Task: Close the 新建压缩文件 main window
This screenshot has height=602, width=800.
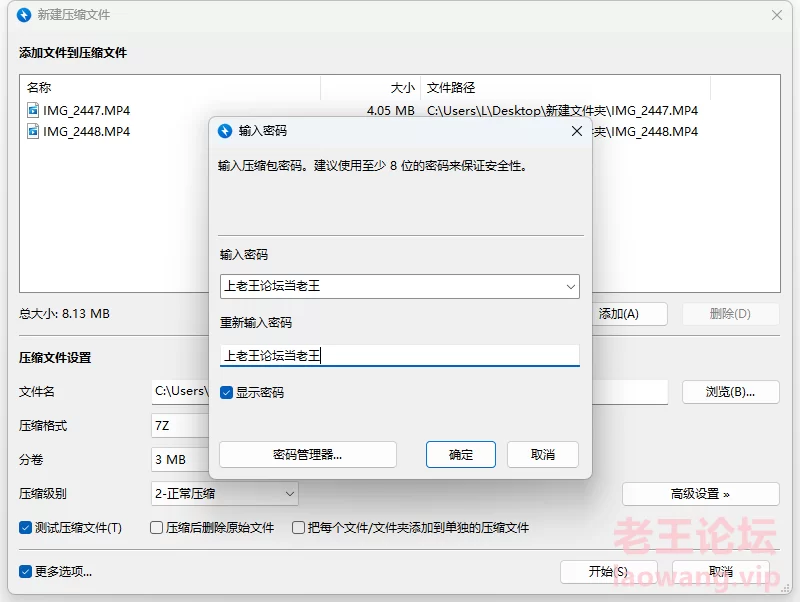Action: (777, 15)
